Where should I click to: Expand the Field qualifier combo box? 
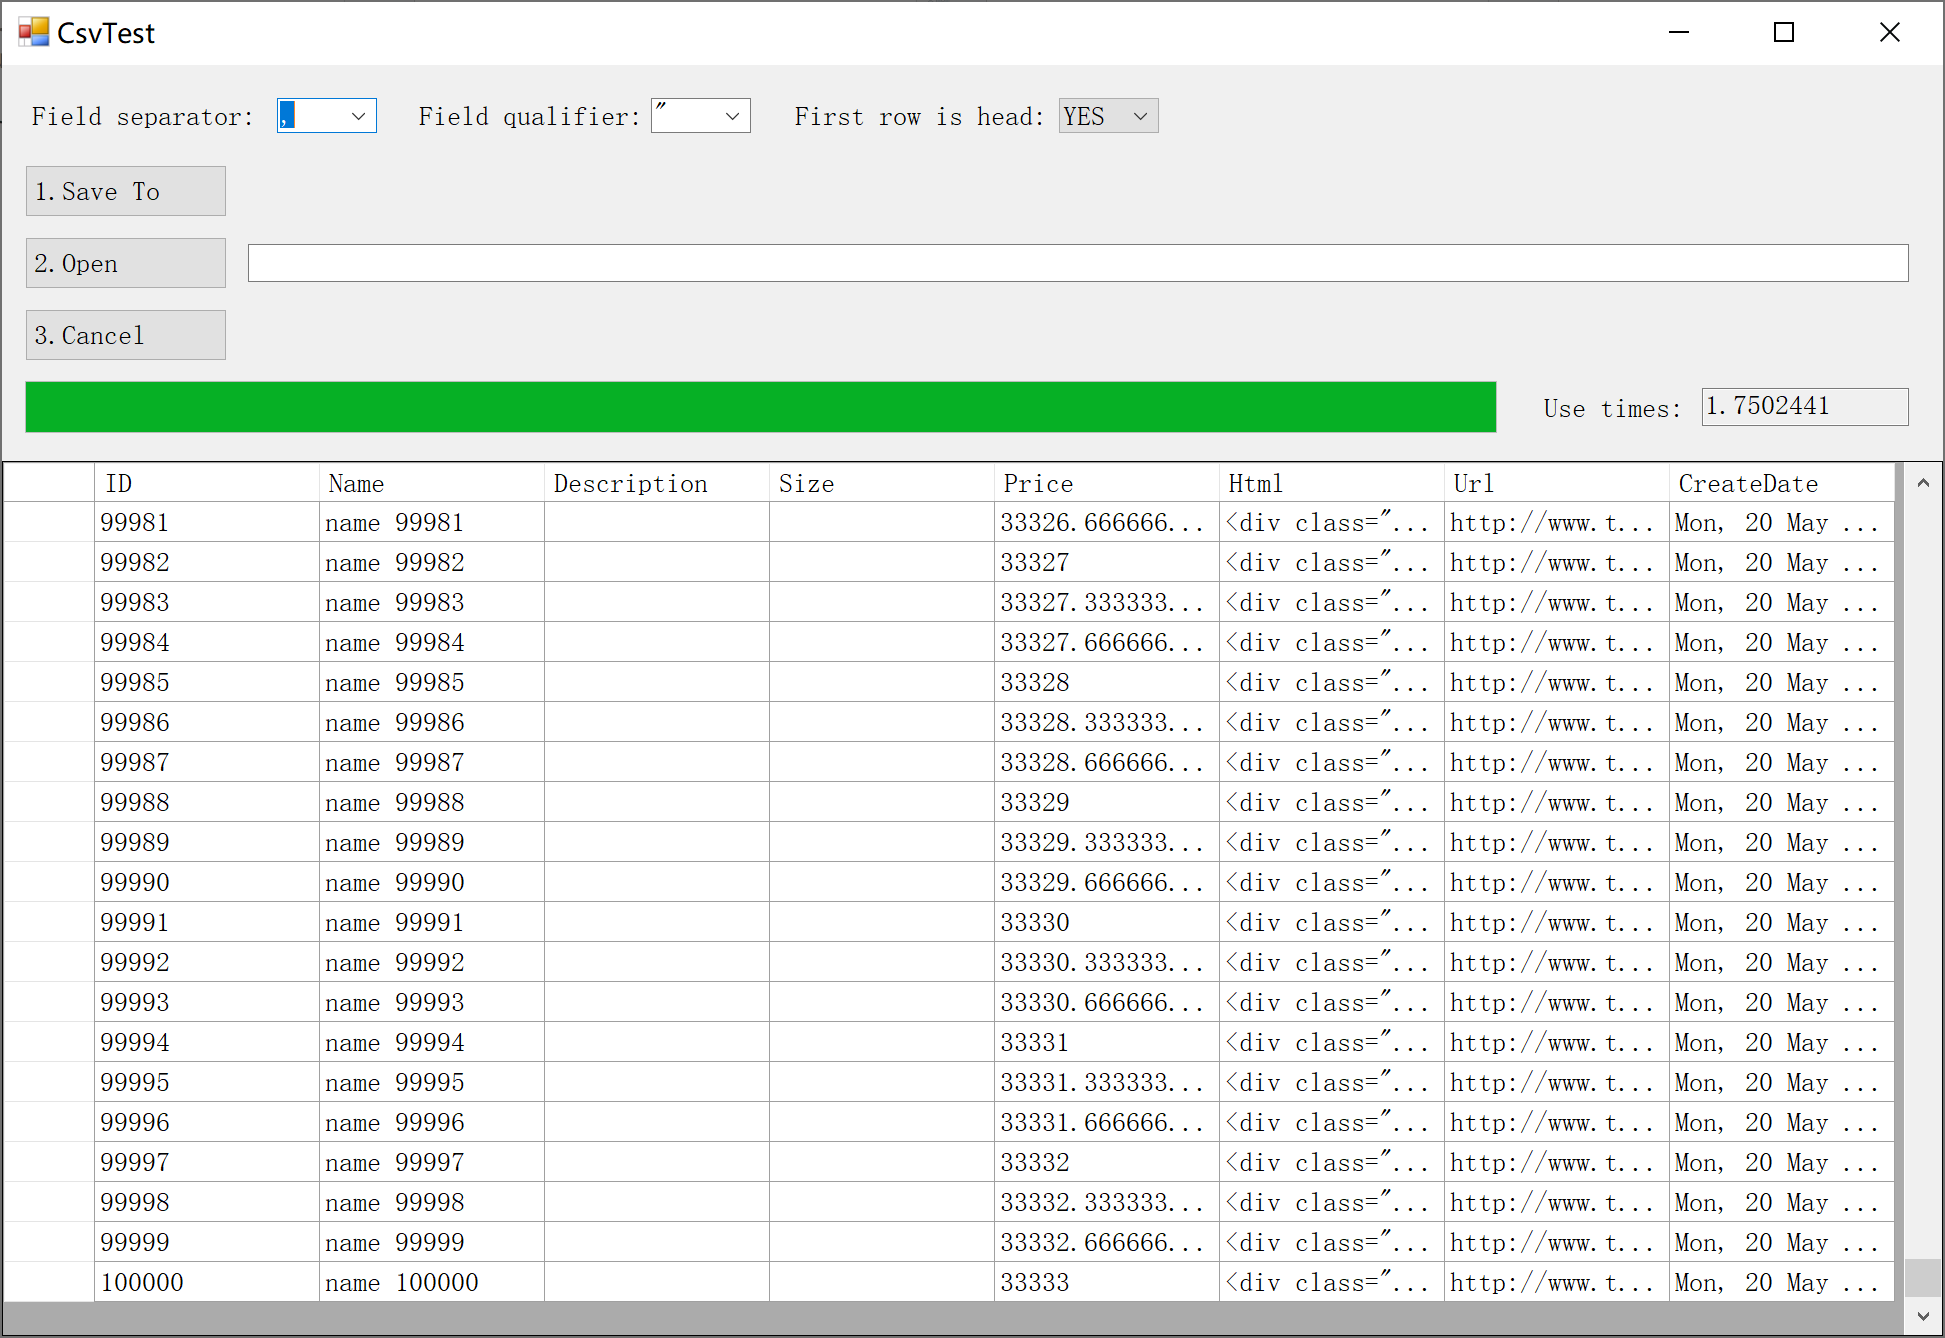coord(732,116)
